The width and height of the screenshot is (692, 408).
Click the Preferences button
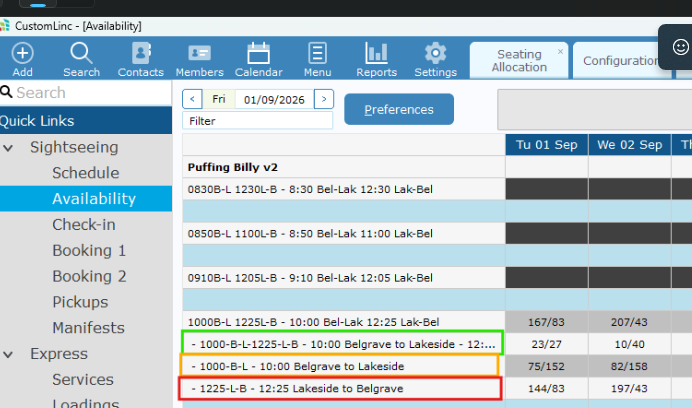399,109
